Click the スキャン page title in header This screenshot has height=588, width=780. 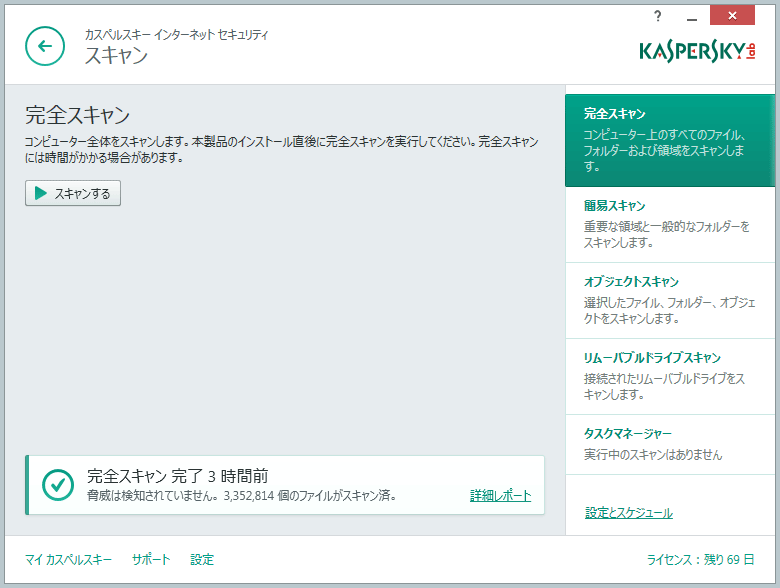coord(116,55)
